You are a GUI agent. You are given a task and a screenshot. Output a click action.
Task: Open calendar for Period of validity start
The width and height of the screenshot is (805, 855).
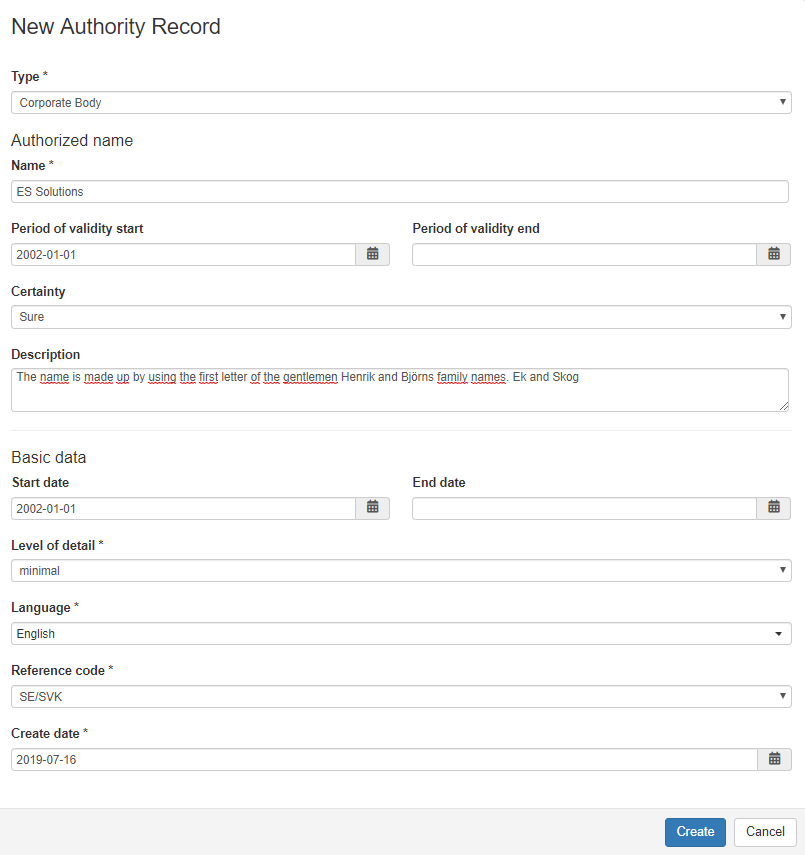(x=373, y=255)
